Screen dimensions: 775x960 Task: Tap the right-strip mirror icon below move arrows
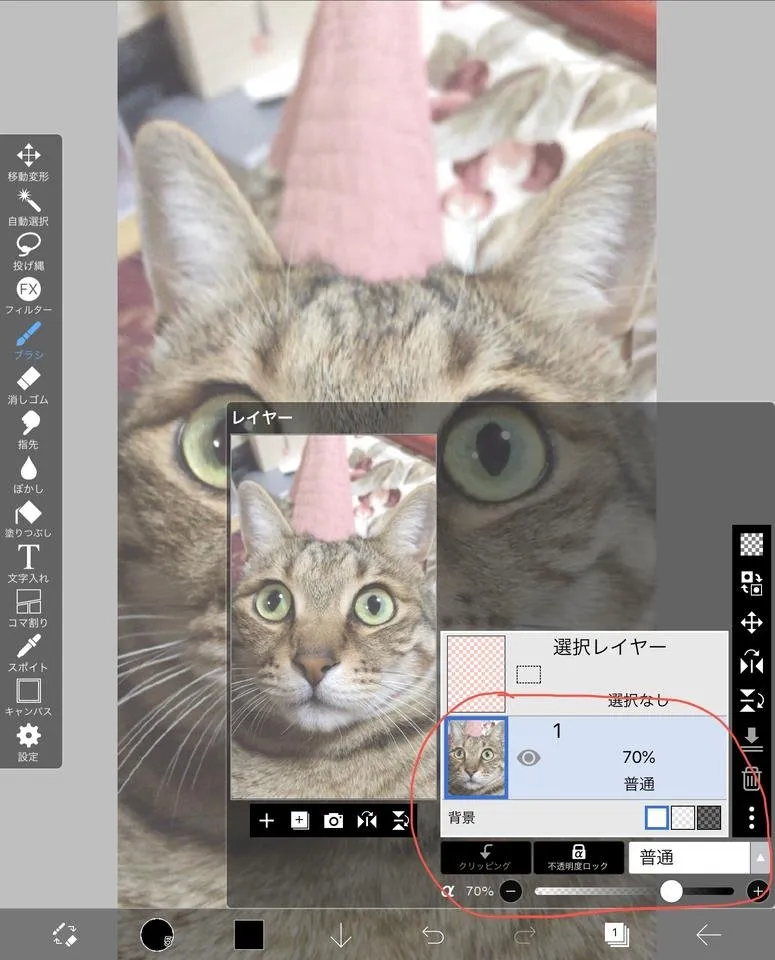click(x=752, y=662)
